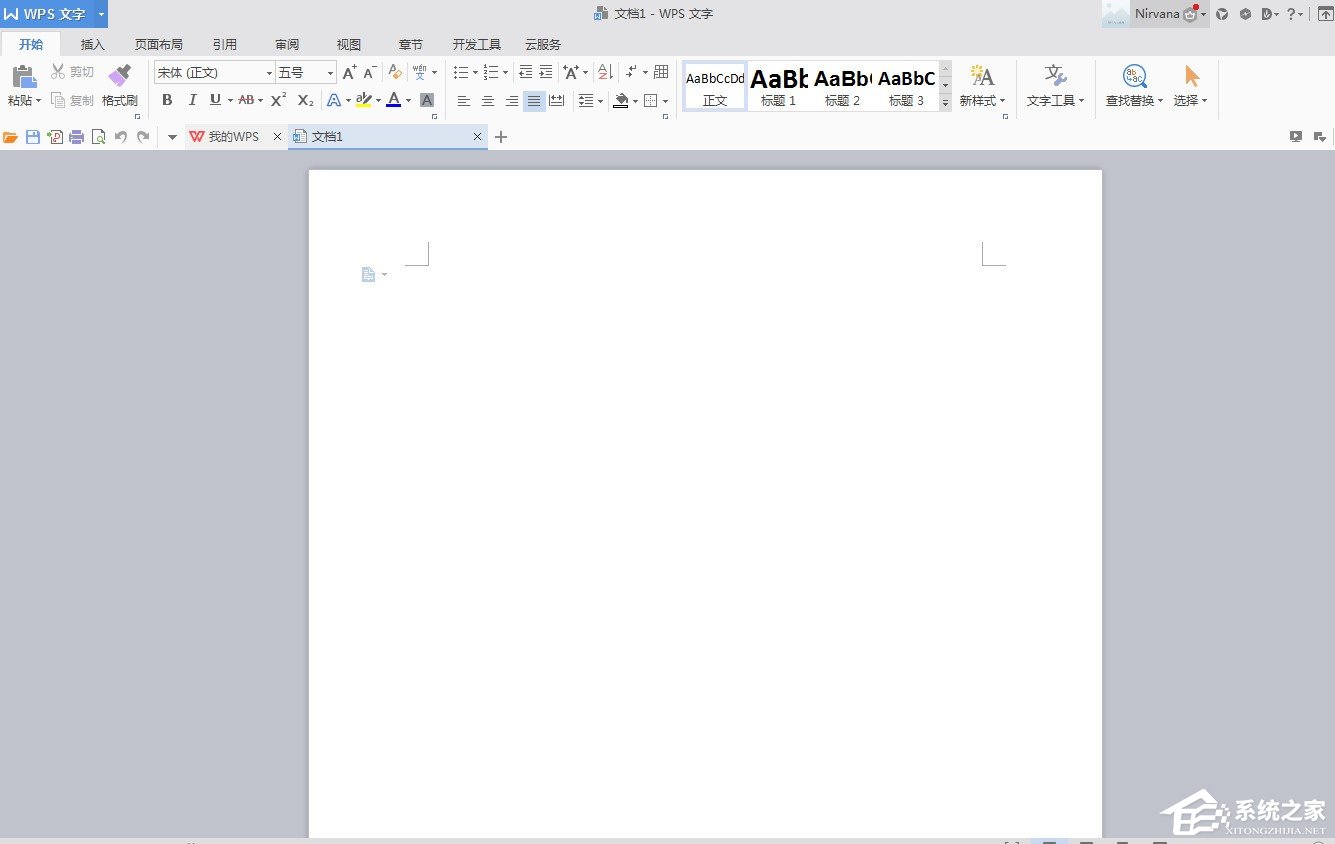This screenshot has width=1335, height=844.
Task: Open the Find and Replace (查找替换) tool
Action: 1134,85
